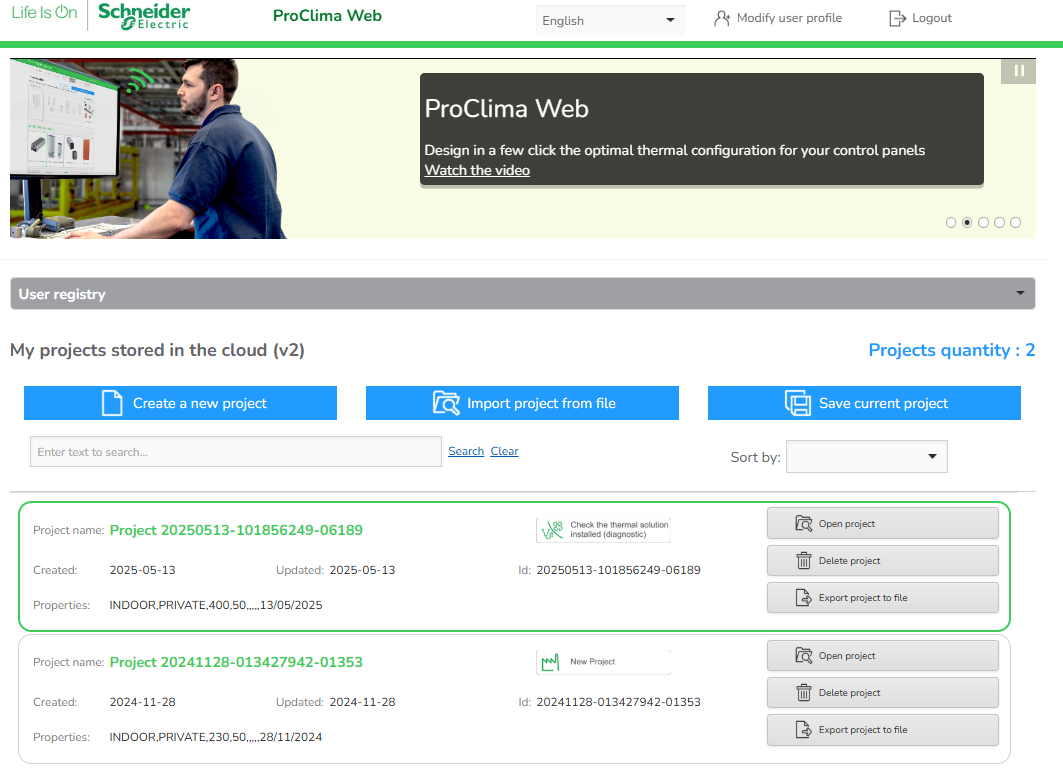
Task: Click the Delete project button for Project 20241128-013427942-01353
Action: [x=883, y=693]
